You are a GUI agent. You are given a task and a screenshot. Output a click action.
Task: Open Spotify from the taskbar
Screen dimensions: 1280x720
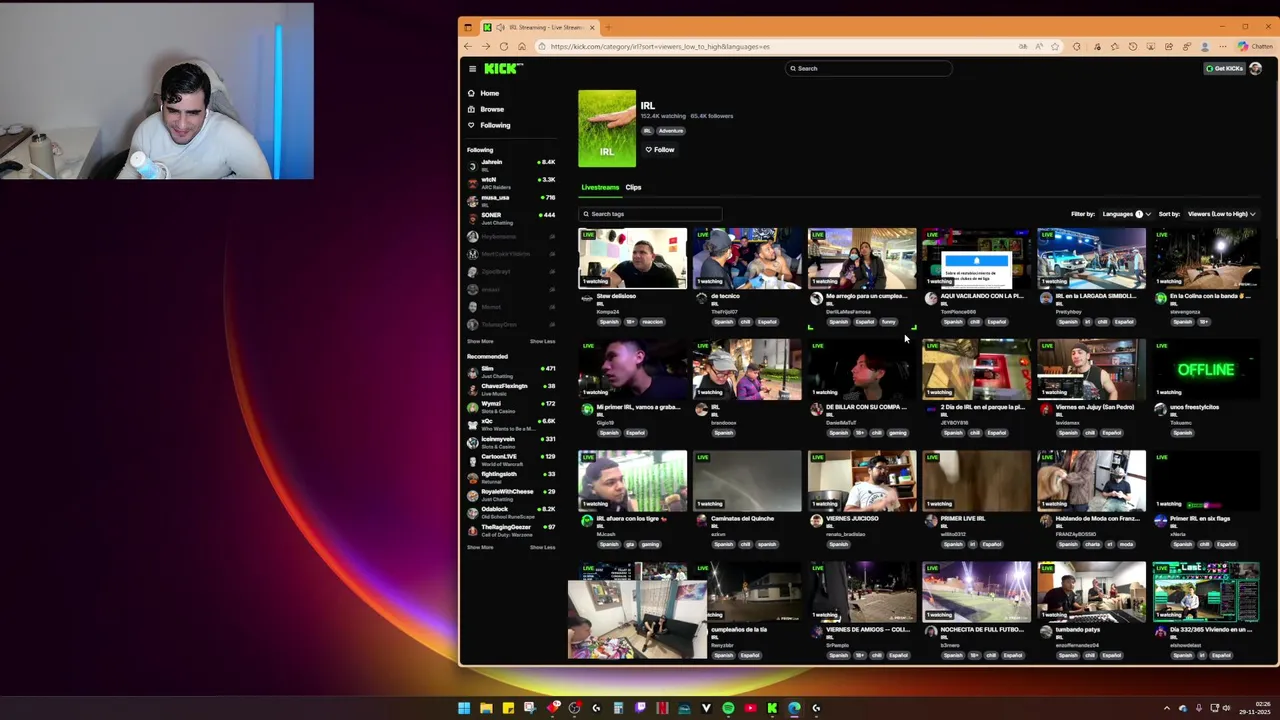click(x=728, y=708)
